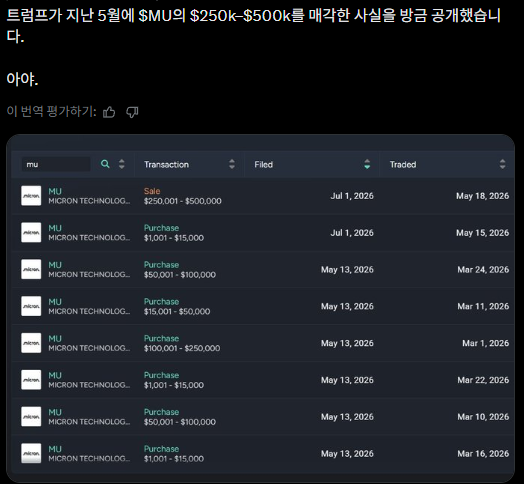Viewport: 524px width, 484px height.
Task: Open MU link in the Mar 22, 2026 row
Action: (55, 375)
